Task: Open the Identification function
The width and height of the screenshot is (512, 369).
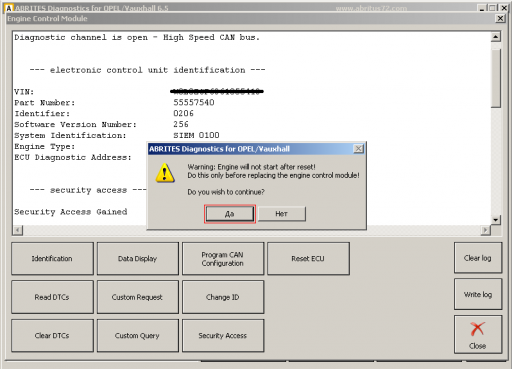Action: 52,258
